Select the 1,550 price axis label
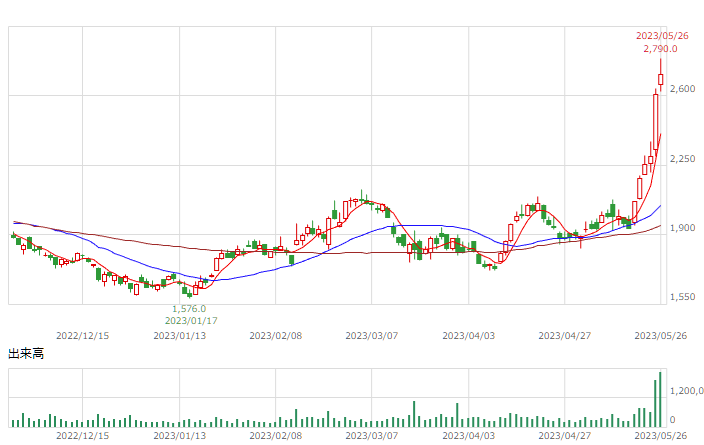The height and width of the screenshot is (445, 704). [682, 297]
